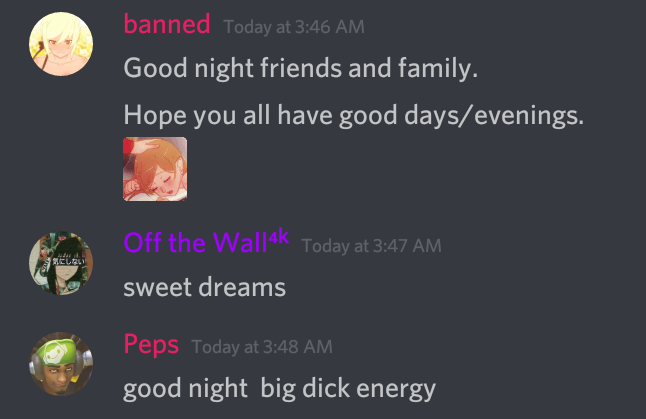Open Peps' green headphones avatar
This screenshot has height=419, width=646.
click(61, 364)
